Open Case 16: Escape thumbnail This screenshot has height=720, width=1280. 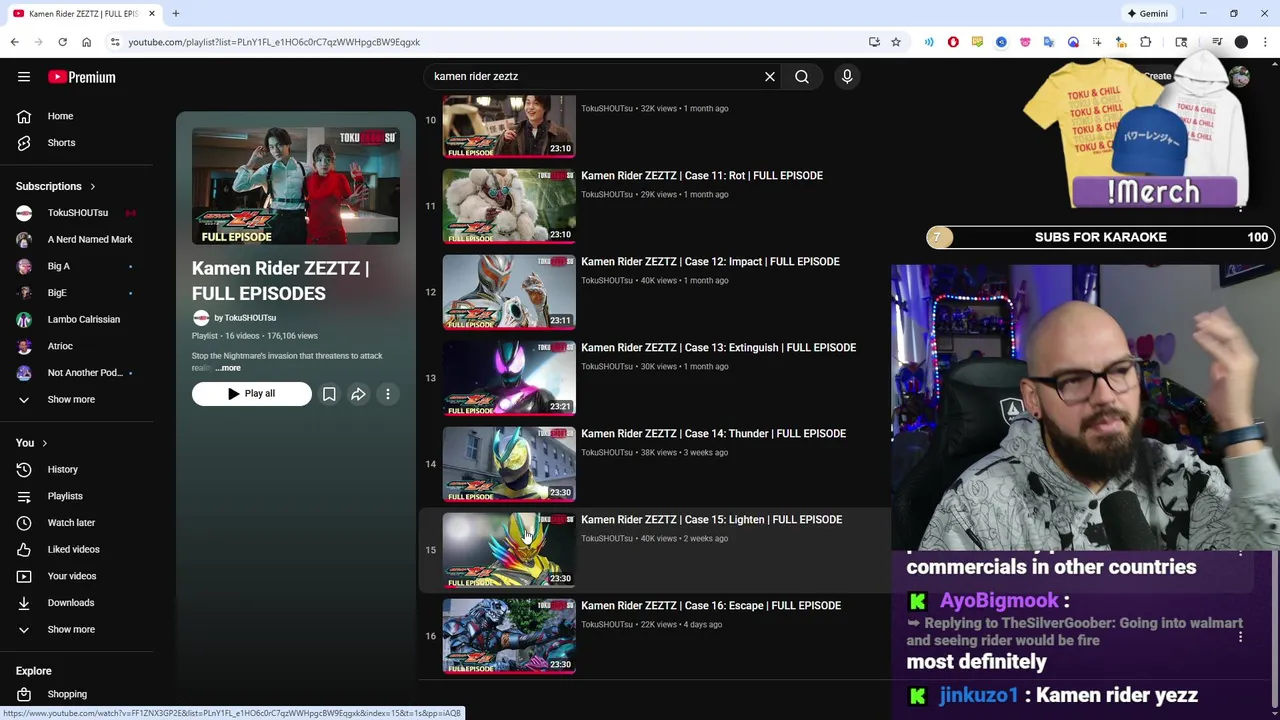pos(509,636)
